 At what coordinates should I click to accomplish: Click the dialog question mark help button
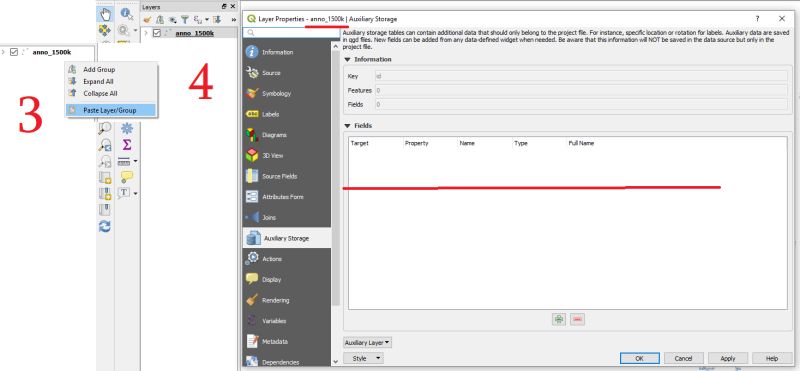(758, 18)
